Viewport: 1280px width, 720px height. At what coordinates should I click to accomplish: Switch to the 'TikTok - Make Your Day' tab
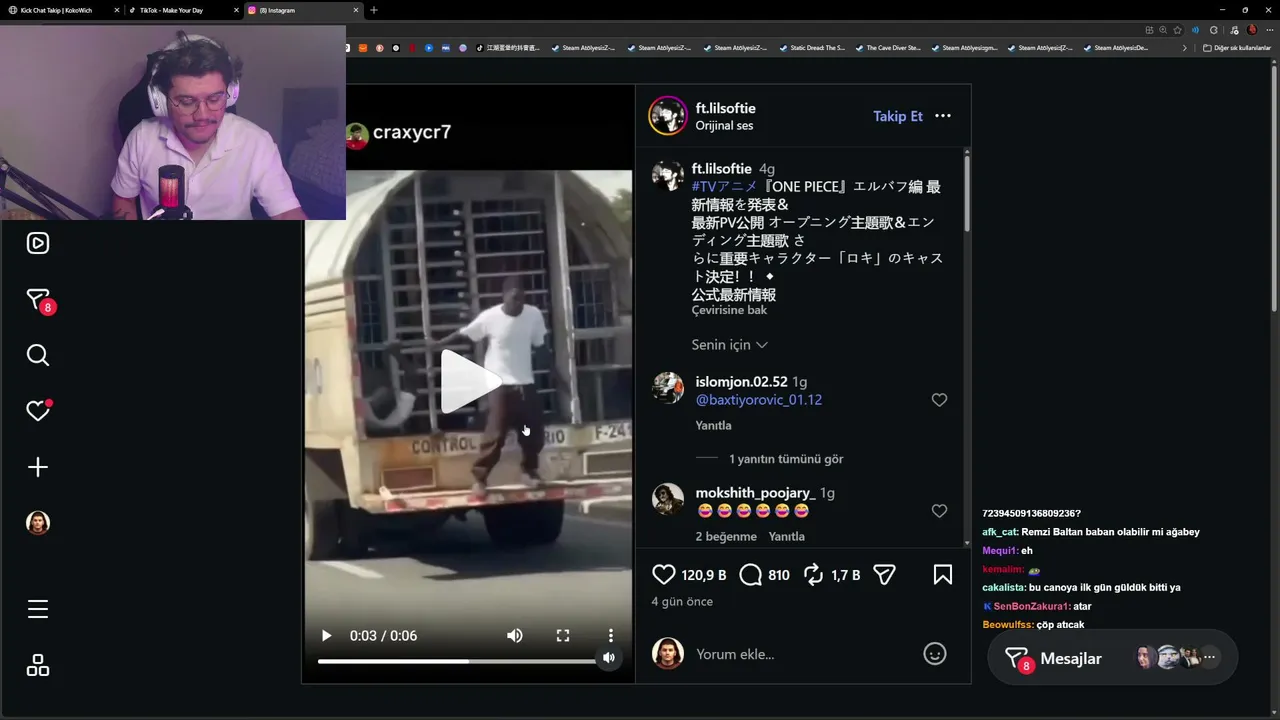177,10
